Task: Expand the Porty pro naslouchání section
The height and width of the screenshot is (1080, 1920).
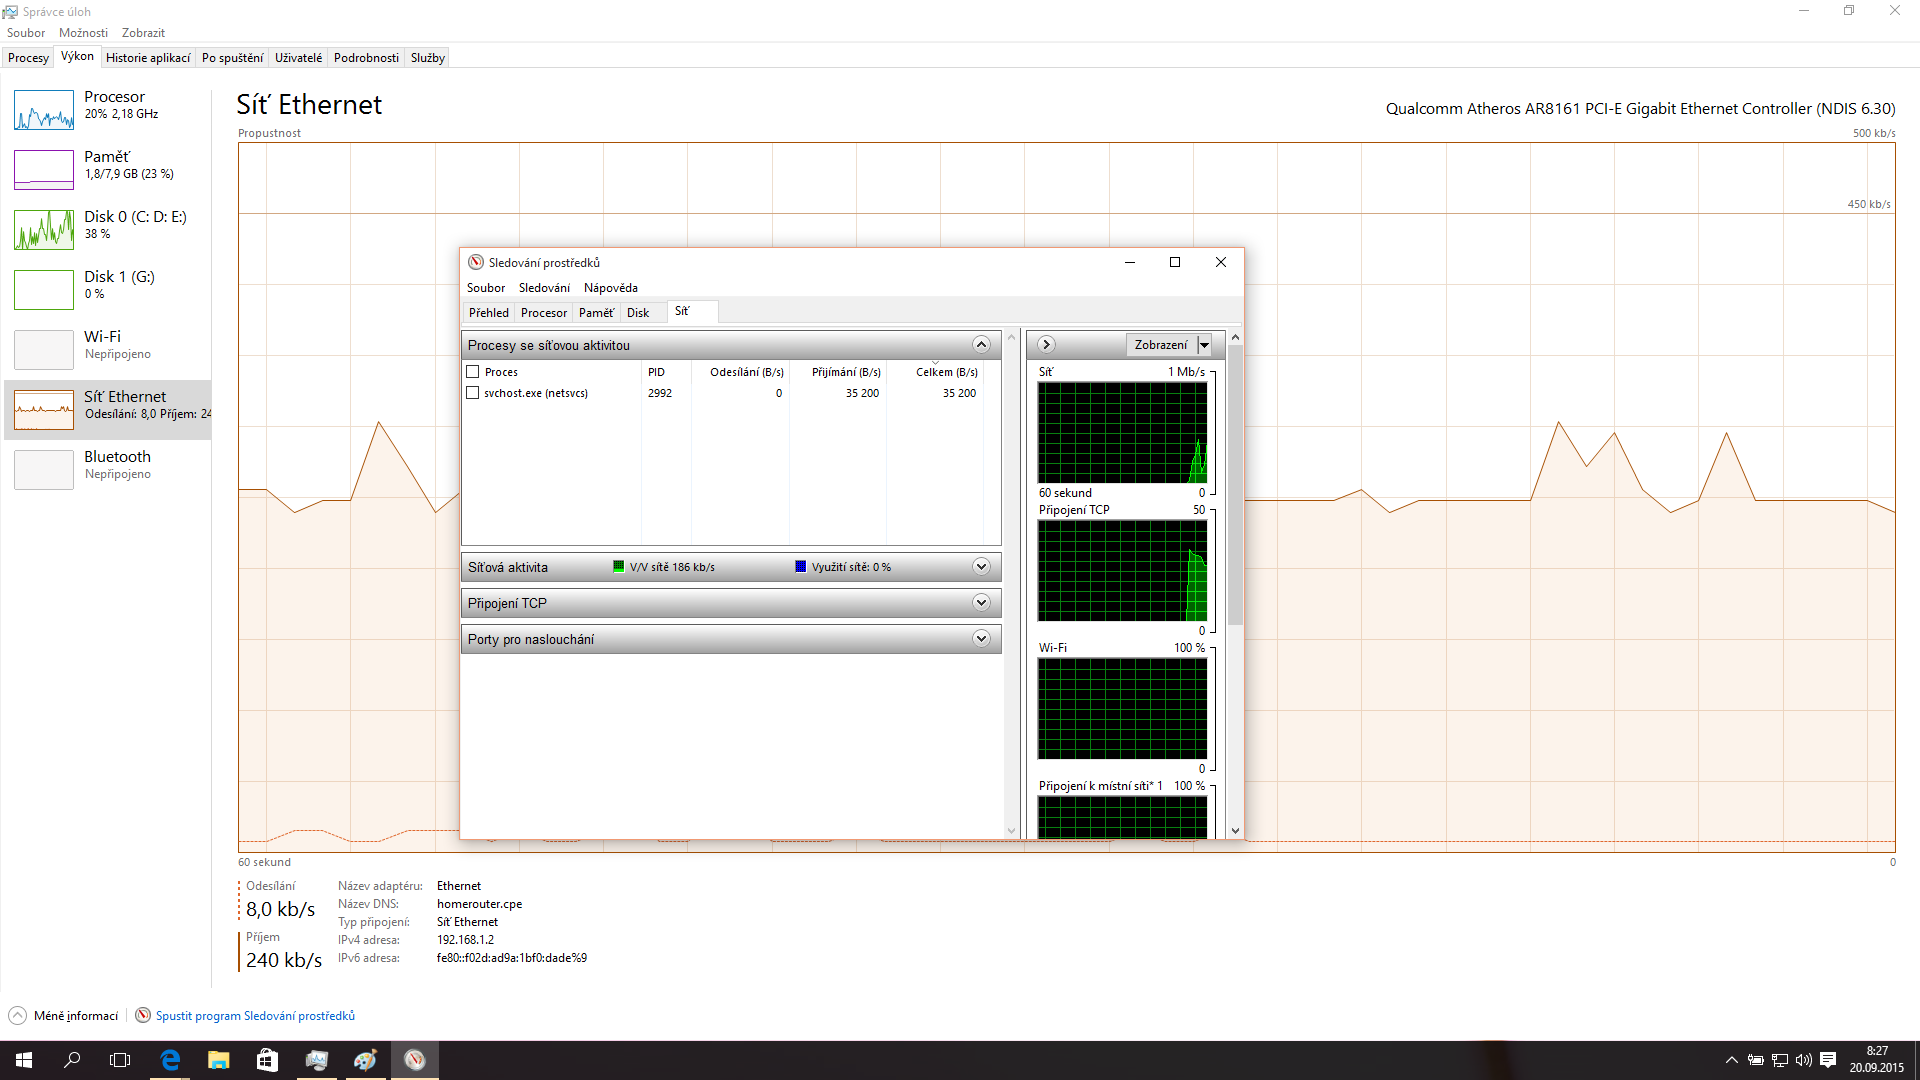Action: [981, 639]
